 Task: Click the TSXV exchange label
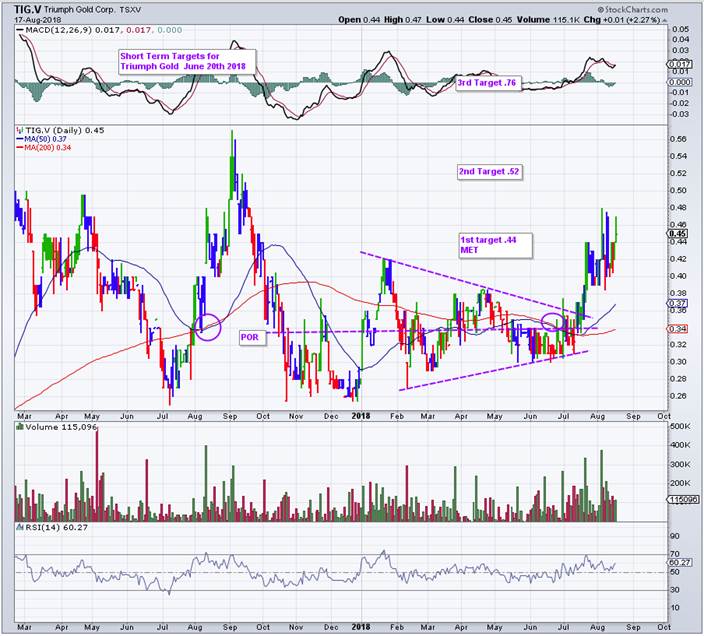pos(132,10)
